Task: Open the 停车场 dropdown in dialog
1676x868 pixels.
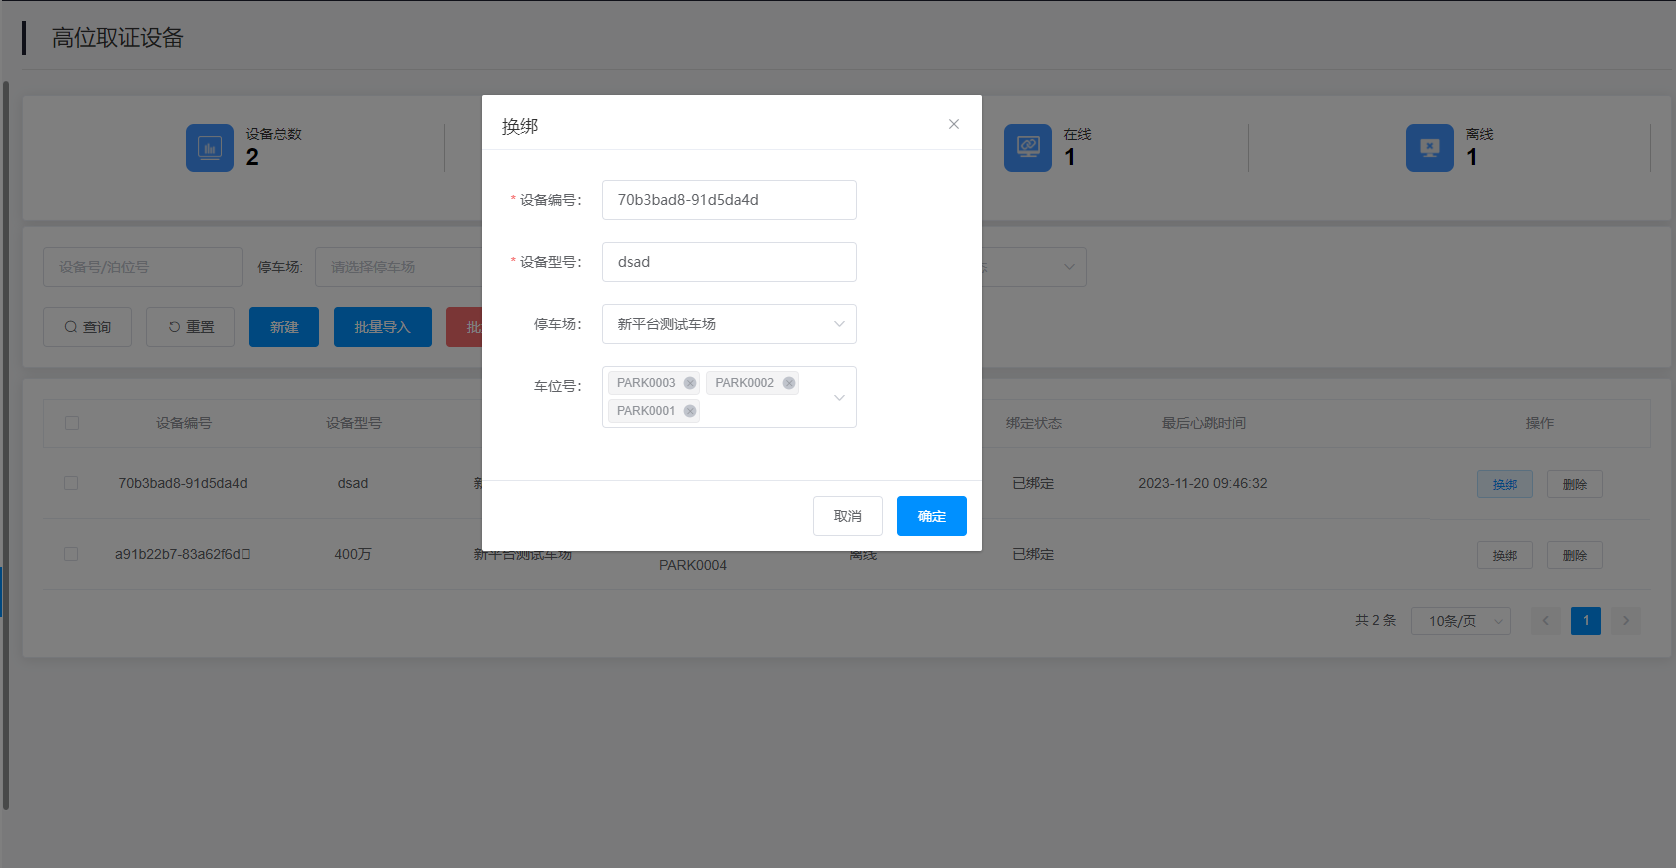Action: pyautogui.click(x=729, y=324)
